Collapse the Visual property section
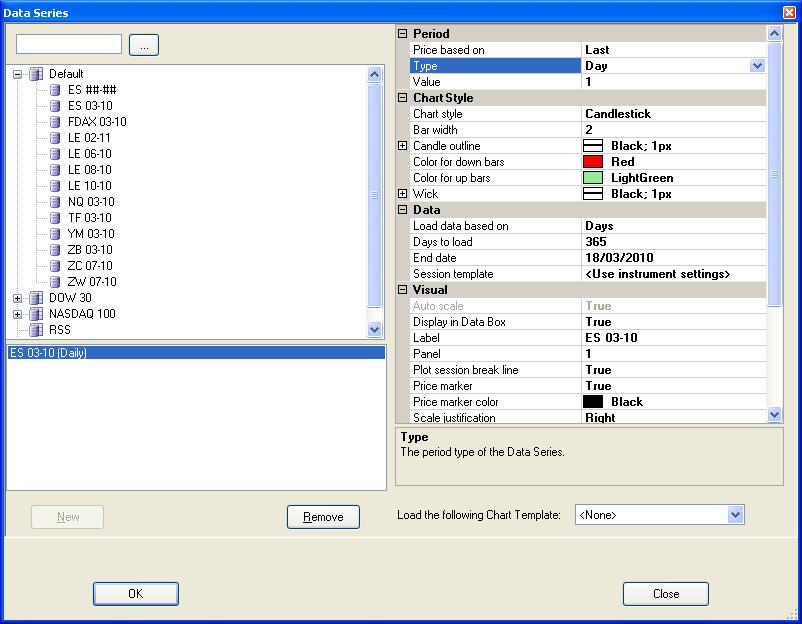 click(x=403, y=290)
